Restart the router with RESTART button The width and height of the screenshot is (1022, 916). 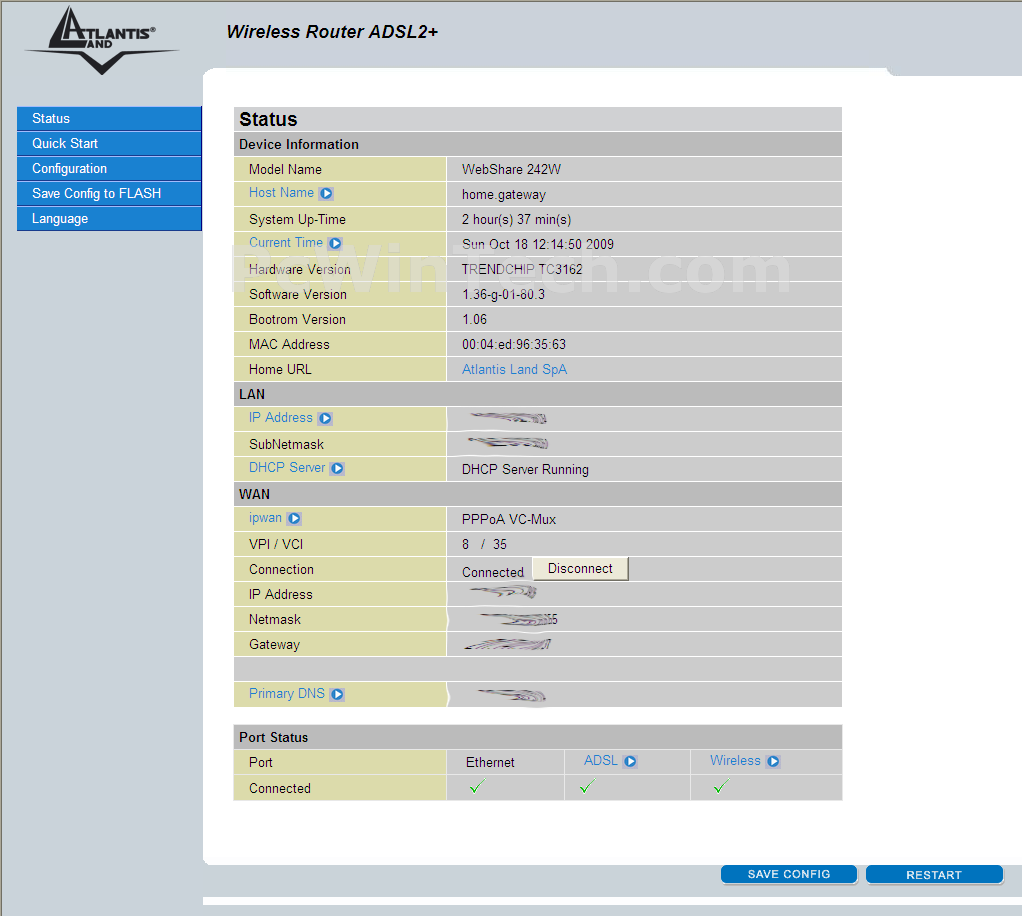click(934, 874)
